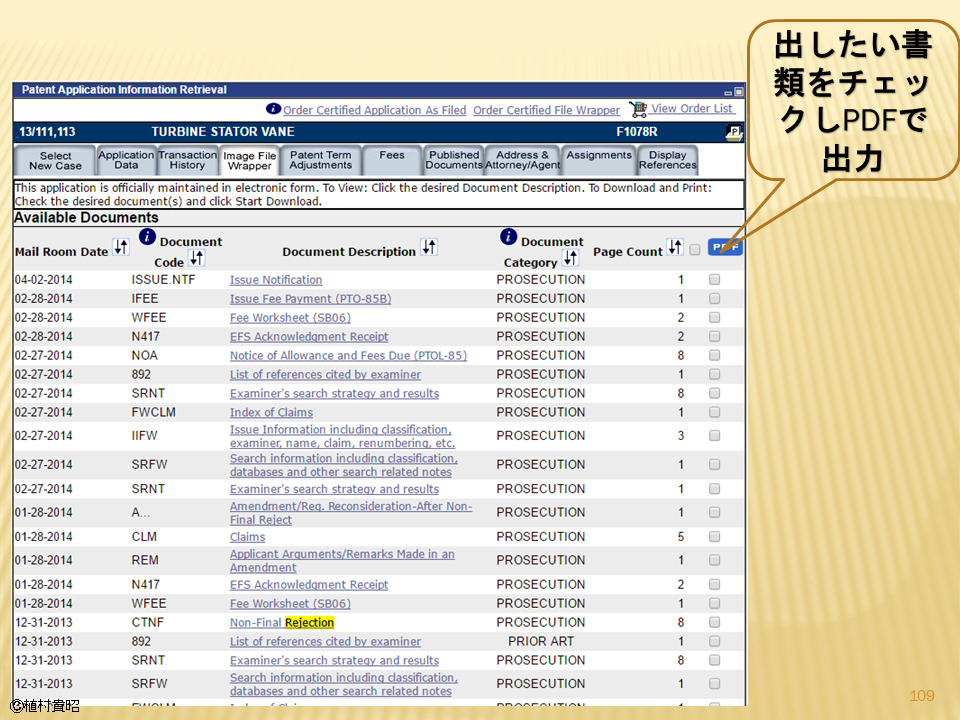960x720 pixels.
Task: Sort by Document Description arrows
Action: (x=429, y=247)
